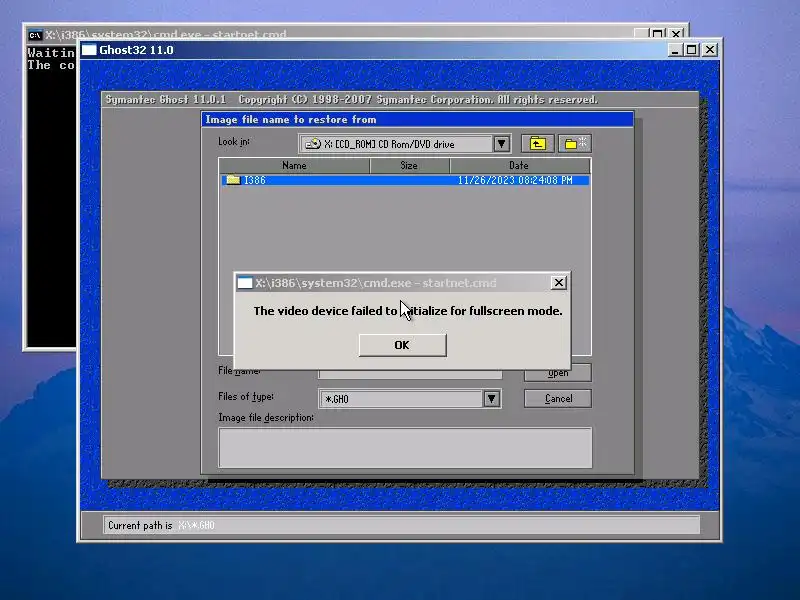Click the create new folder icon

click(x=575, y=144)
